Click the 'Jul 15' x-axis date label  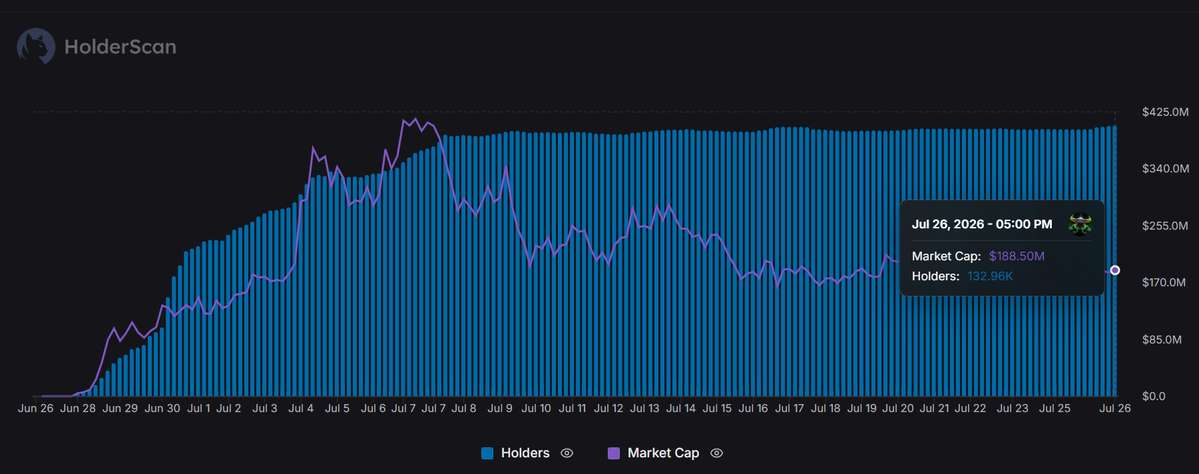click(x=715, y=409)
